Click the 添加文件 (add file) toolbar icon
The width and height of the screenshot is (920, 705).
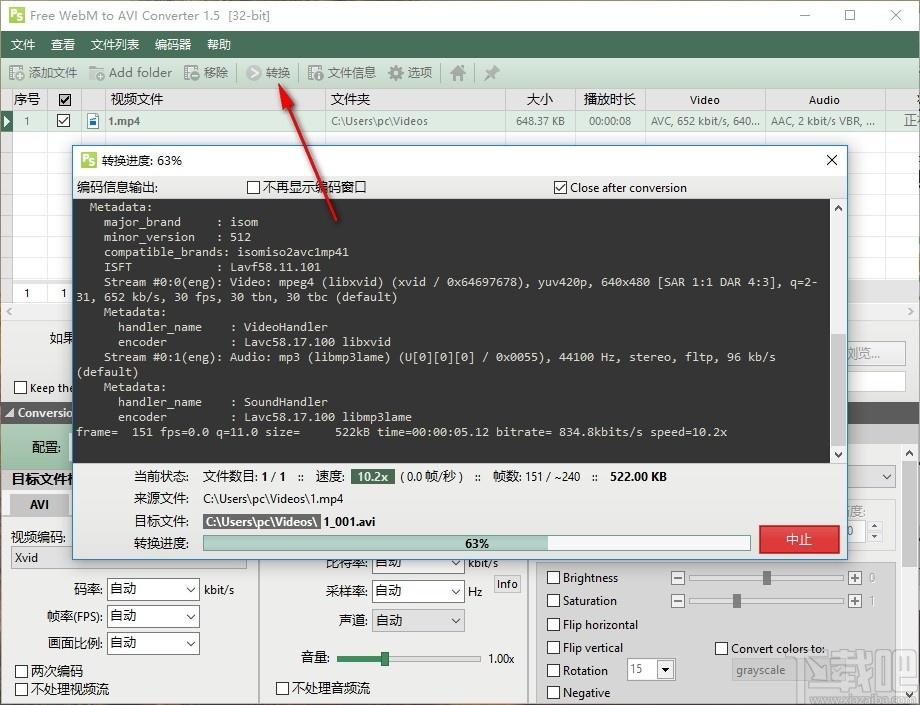(16, 73)
